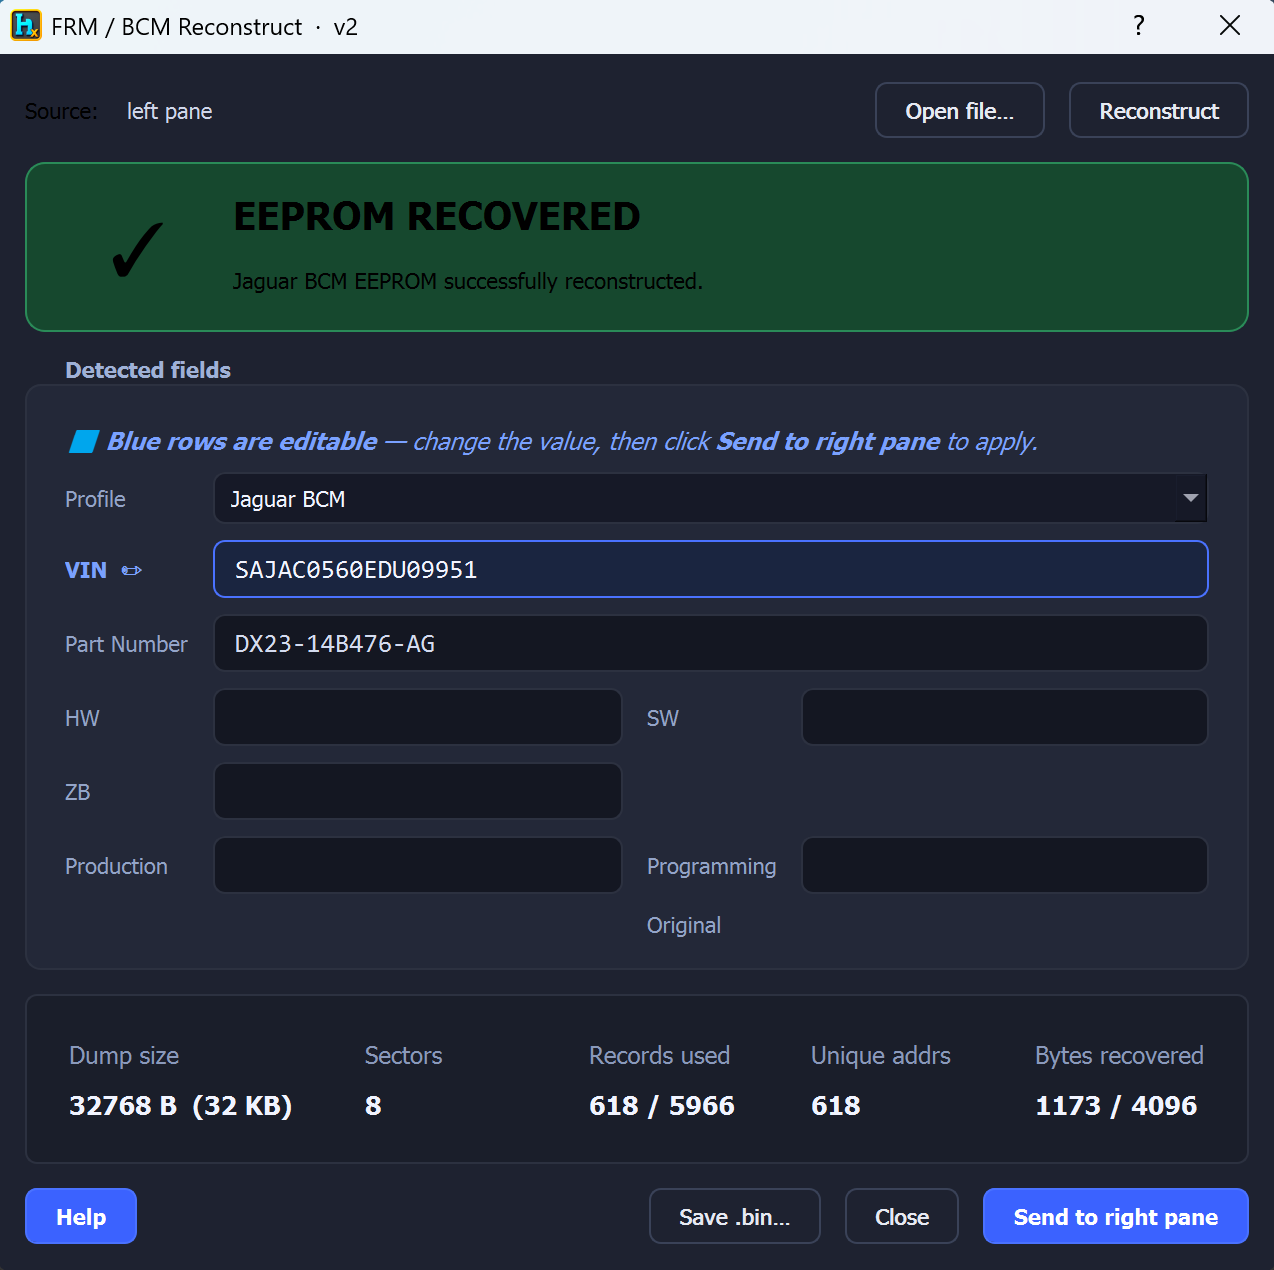
Task: Click the 'left pane' source value
Action: click(x=169, y=111)
